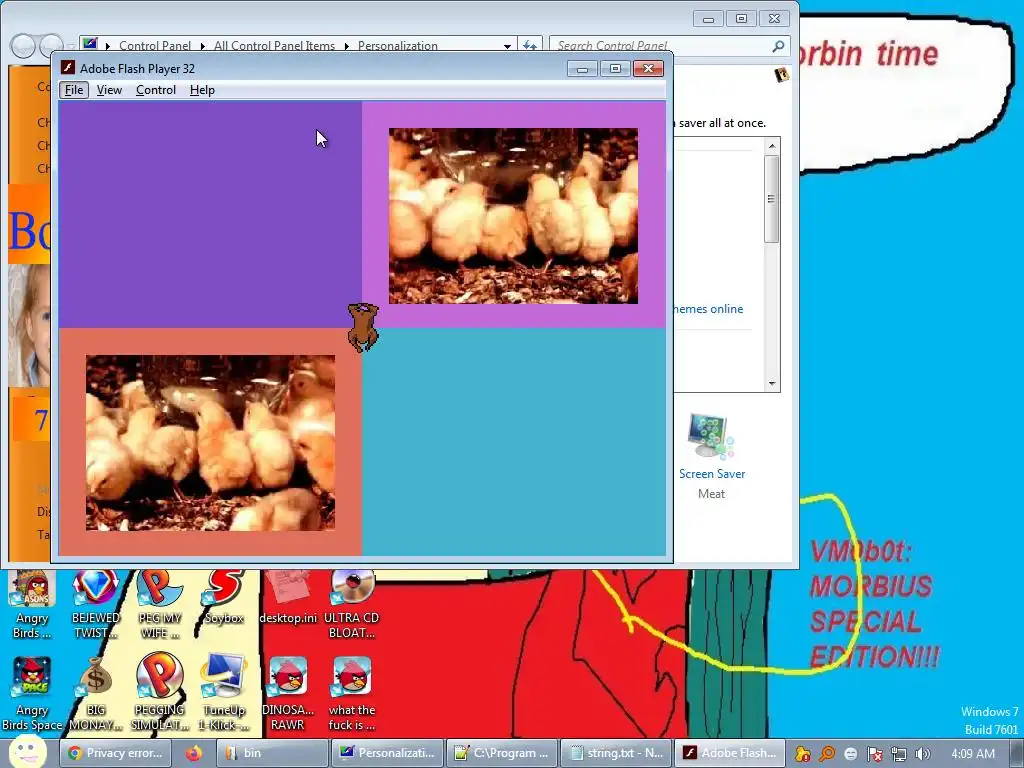Click the magnifier tray icon
The image size is (1024, 768).
click(827, 754)
